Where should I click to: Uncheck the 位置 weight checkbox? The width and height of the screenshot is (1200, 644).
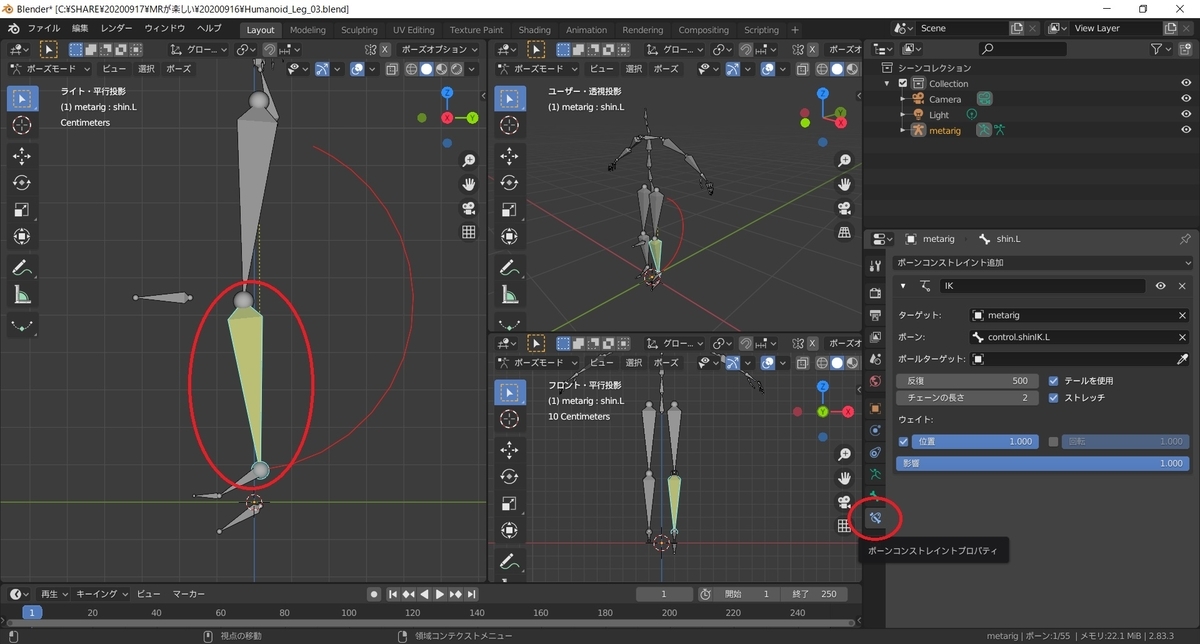pyautogui.click(x=904, y=441)
